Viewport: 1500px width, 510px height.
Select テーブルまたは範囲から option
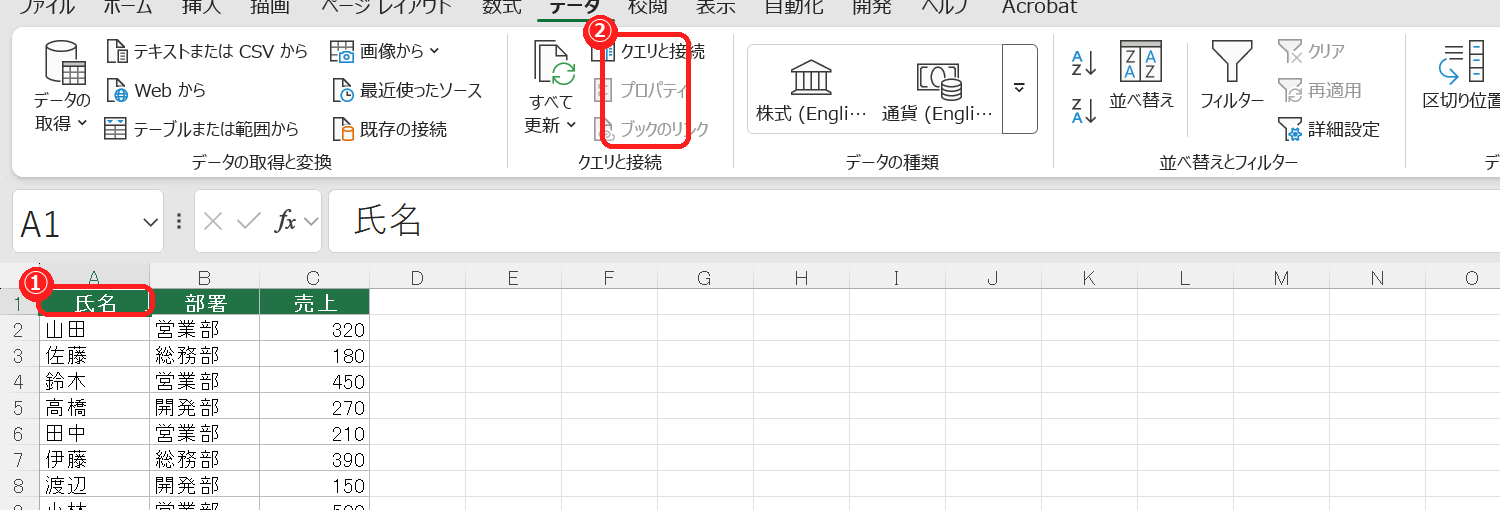pos(202,129)
